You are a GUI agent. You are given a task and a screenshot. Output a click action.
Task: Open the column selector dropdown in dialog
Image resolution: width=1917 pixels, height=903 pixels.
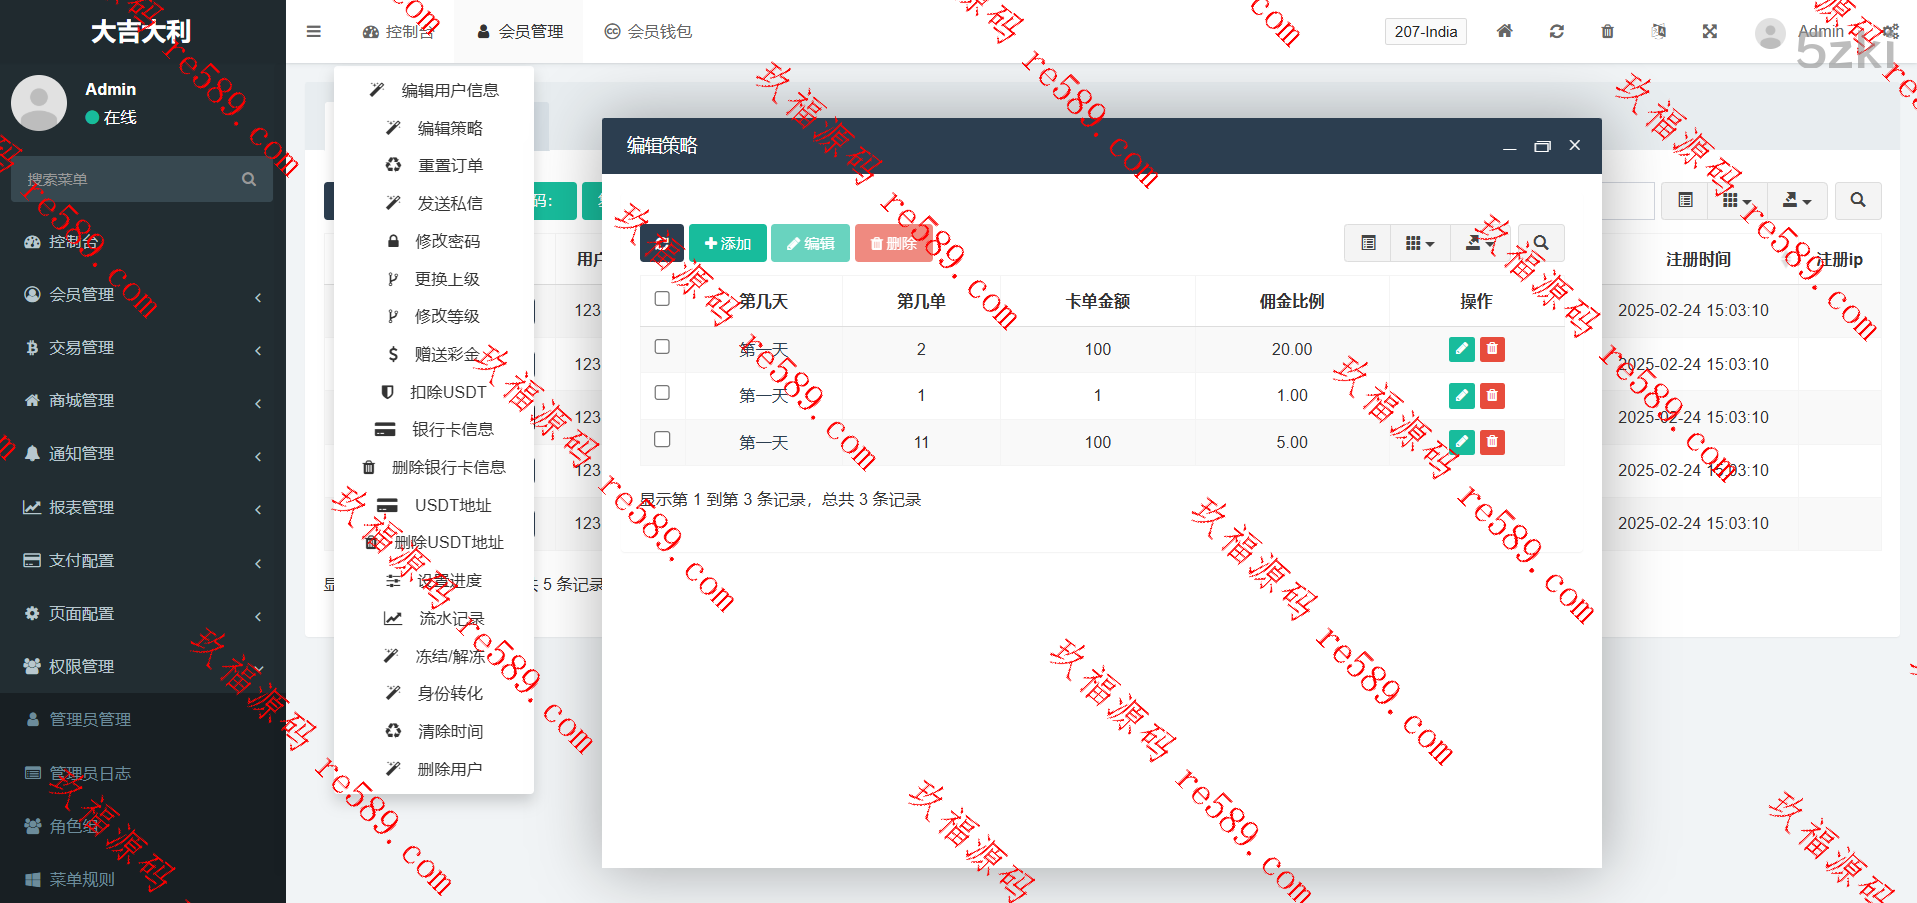1419,243
